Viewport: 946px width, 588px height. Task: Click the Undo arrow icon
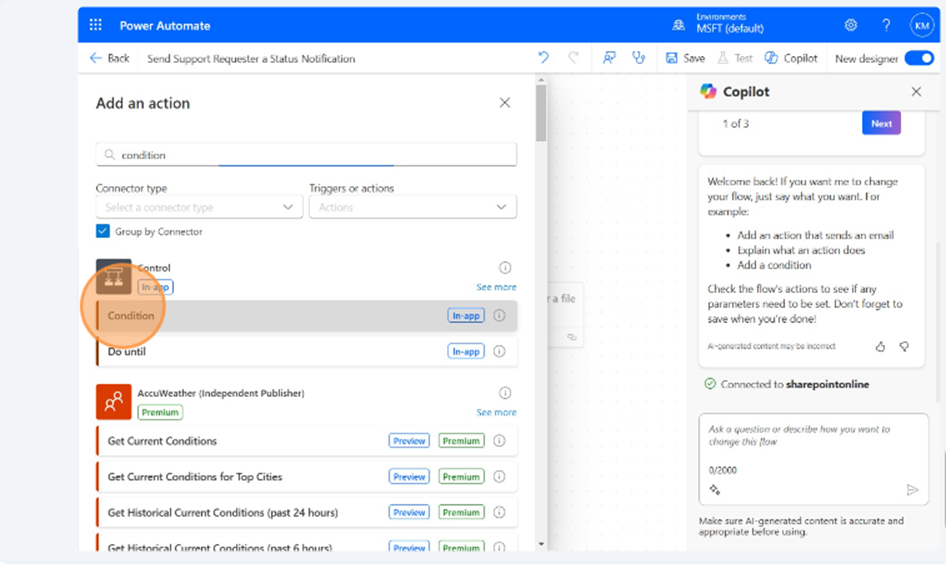click(543, 58)
